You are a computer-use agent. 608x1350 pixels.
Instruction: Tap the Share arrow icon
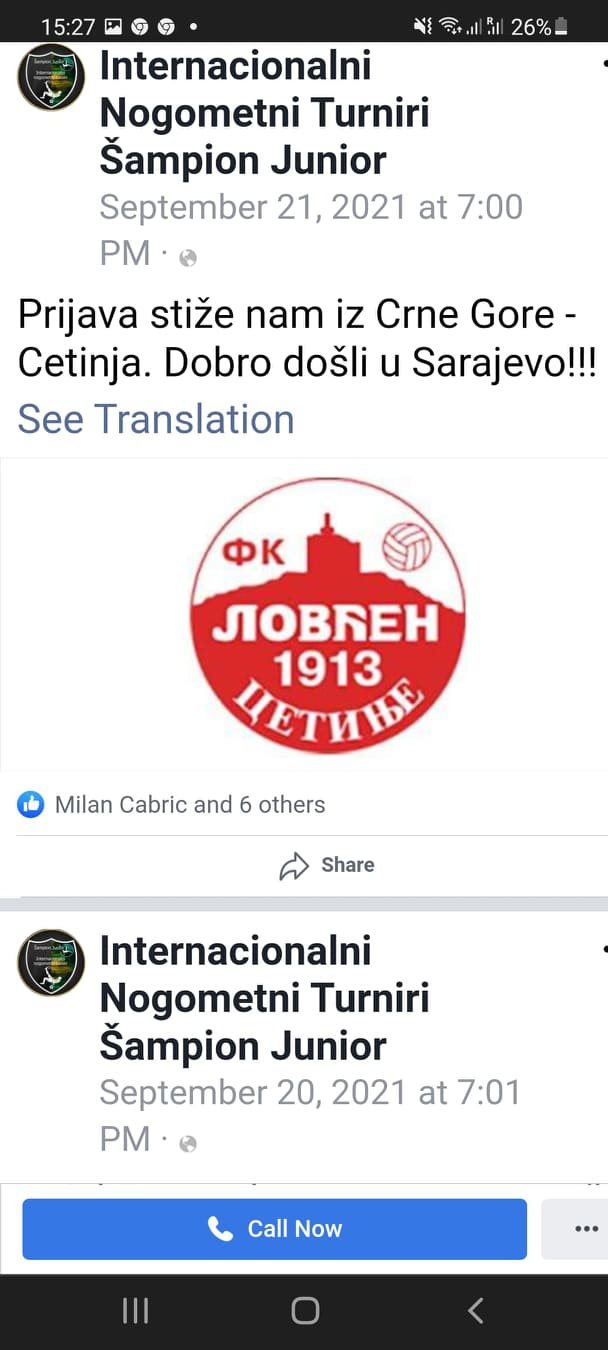(294, 865)
